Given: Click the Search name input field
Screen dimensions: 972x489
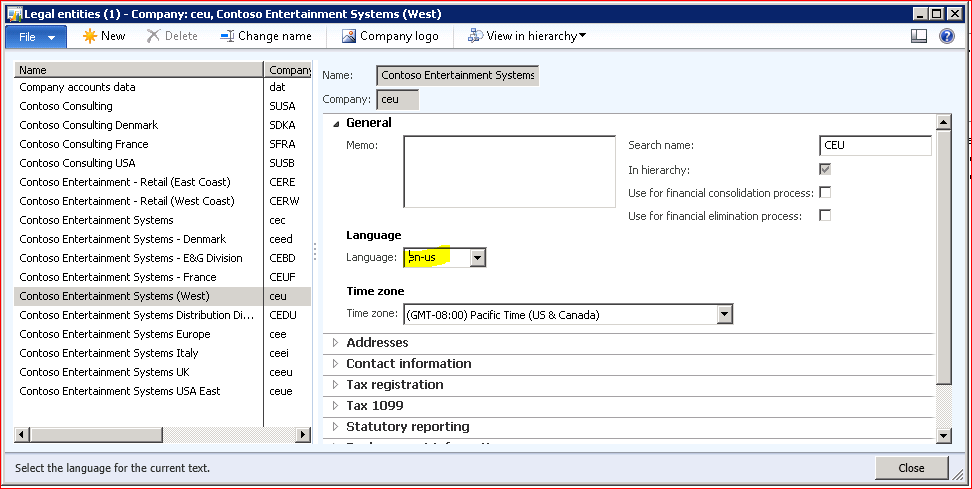Looking at the screenshot, I should pyautogui.click(x=874, y=145).
